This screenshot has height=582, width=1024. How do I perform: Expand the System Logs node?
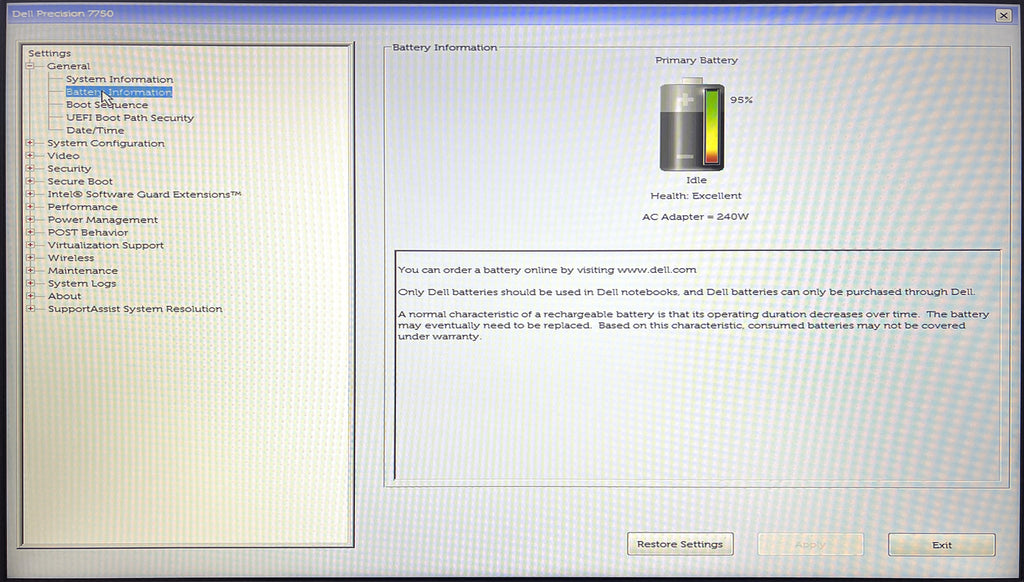29,283
